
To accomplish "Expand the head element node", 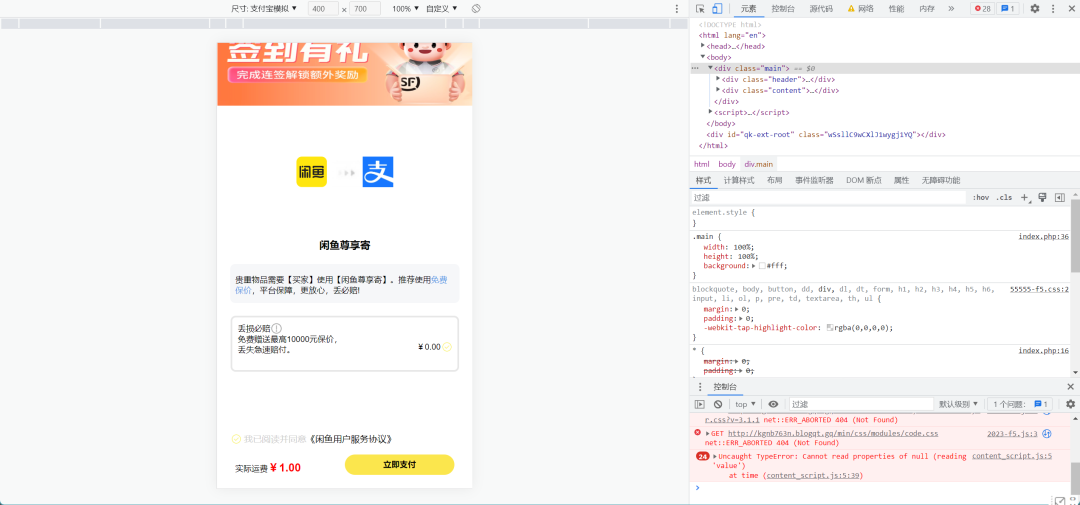I will pyautogui.click(x=703, y=46).
